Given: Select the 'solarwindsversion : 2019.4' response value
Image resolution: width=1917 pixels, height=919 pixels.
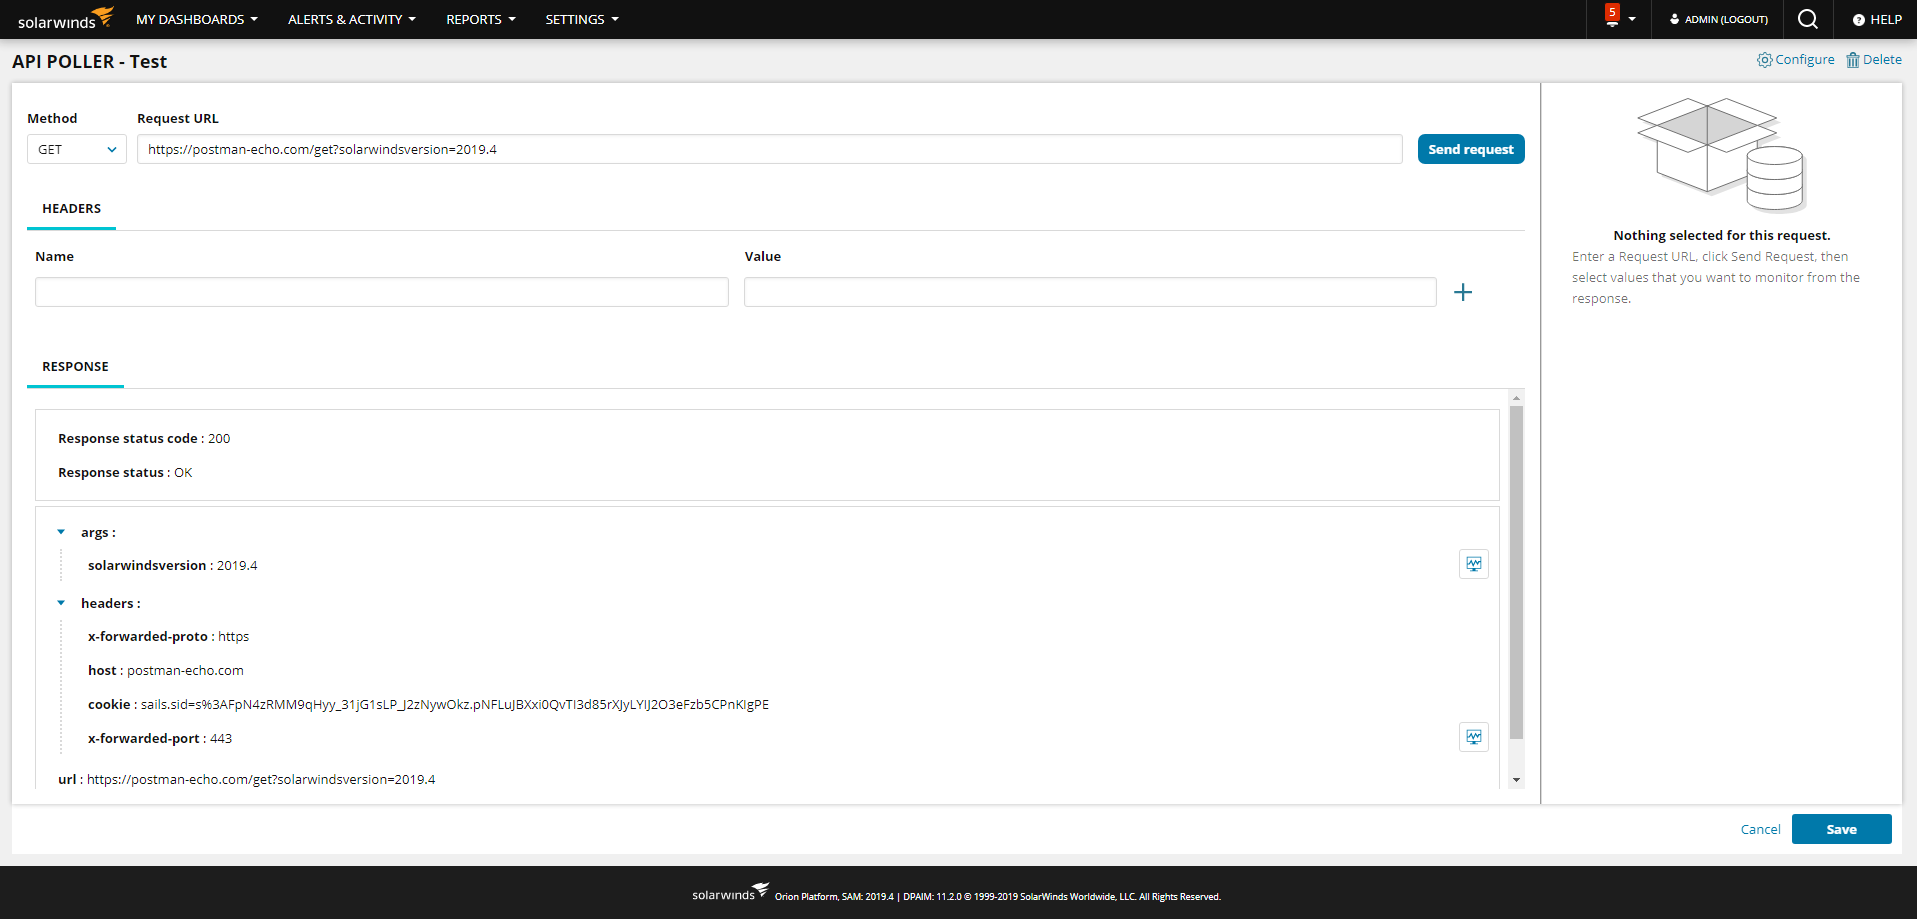Looking at the screenshot, I should (173, 566).
